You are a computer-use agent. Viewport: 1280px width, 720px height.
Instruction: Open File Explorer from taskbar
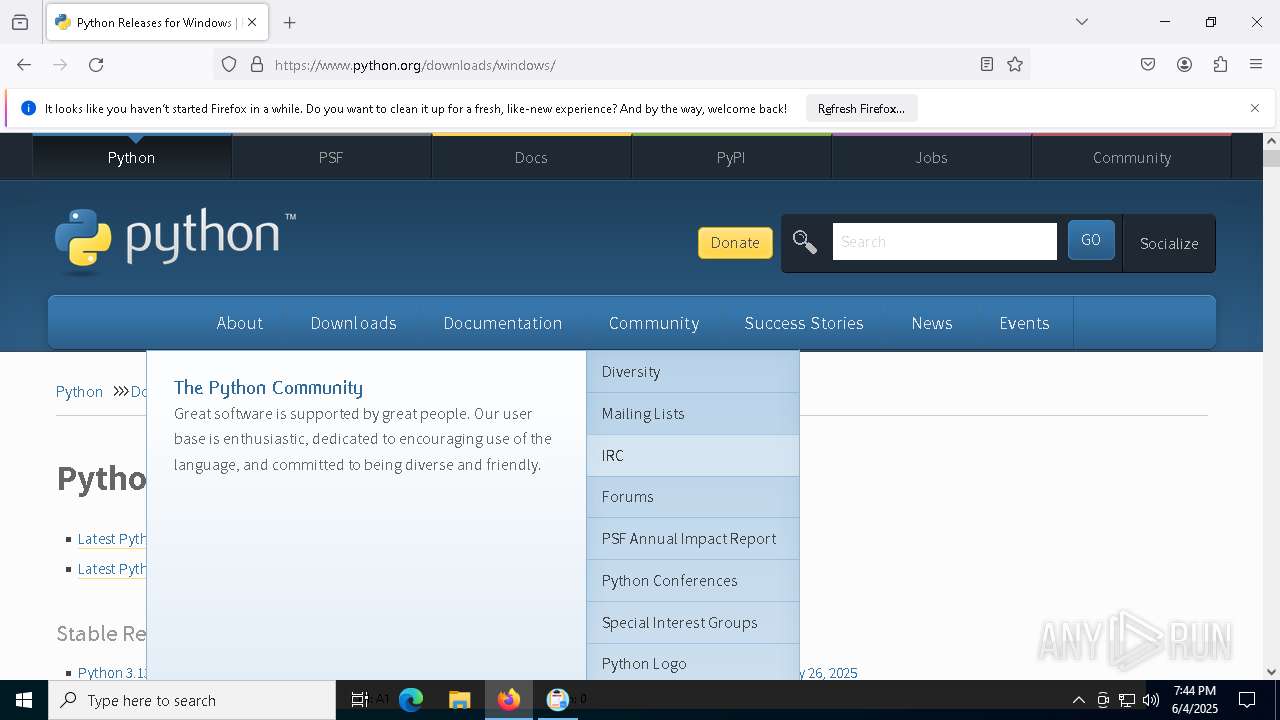click(x=459, y=700)
